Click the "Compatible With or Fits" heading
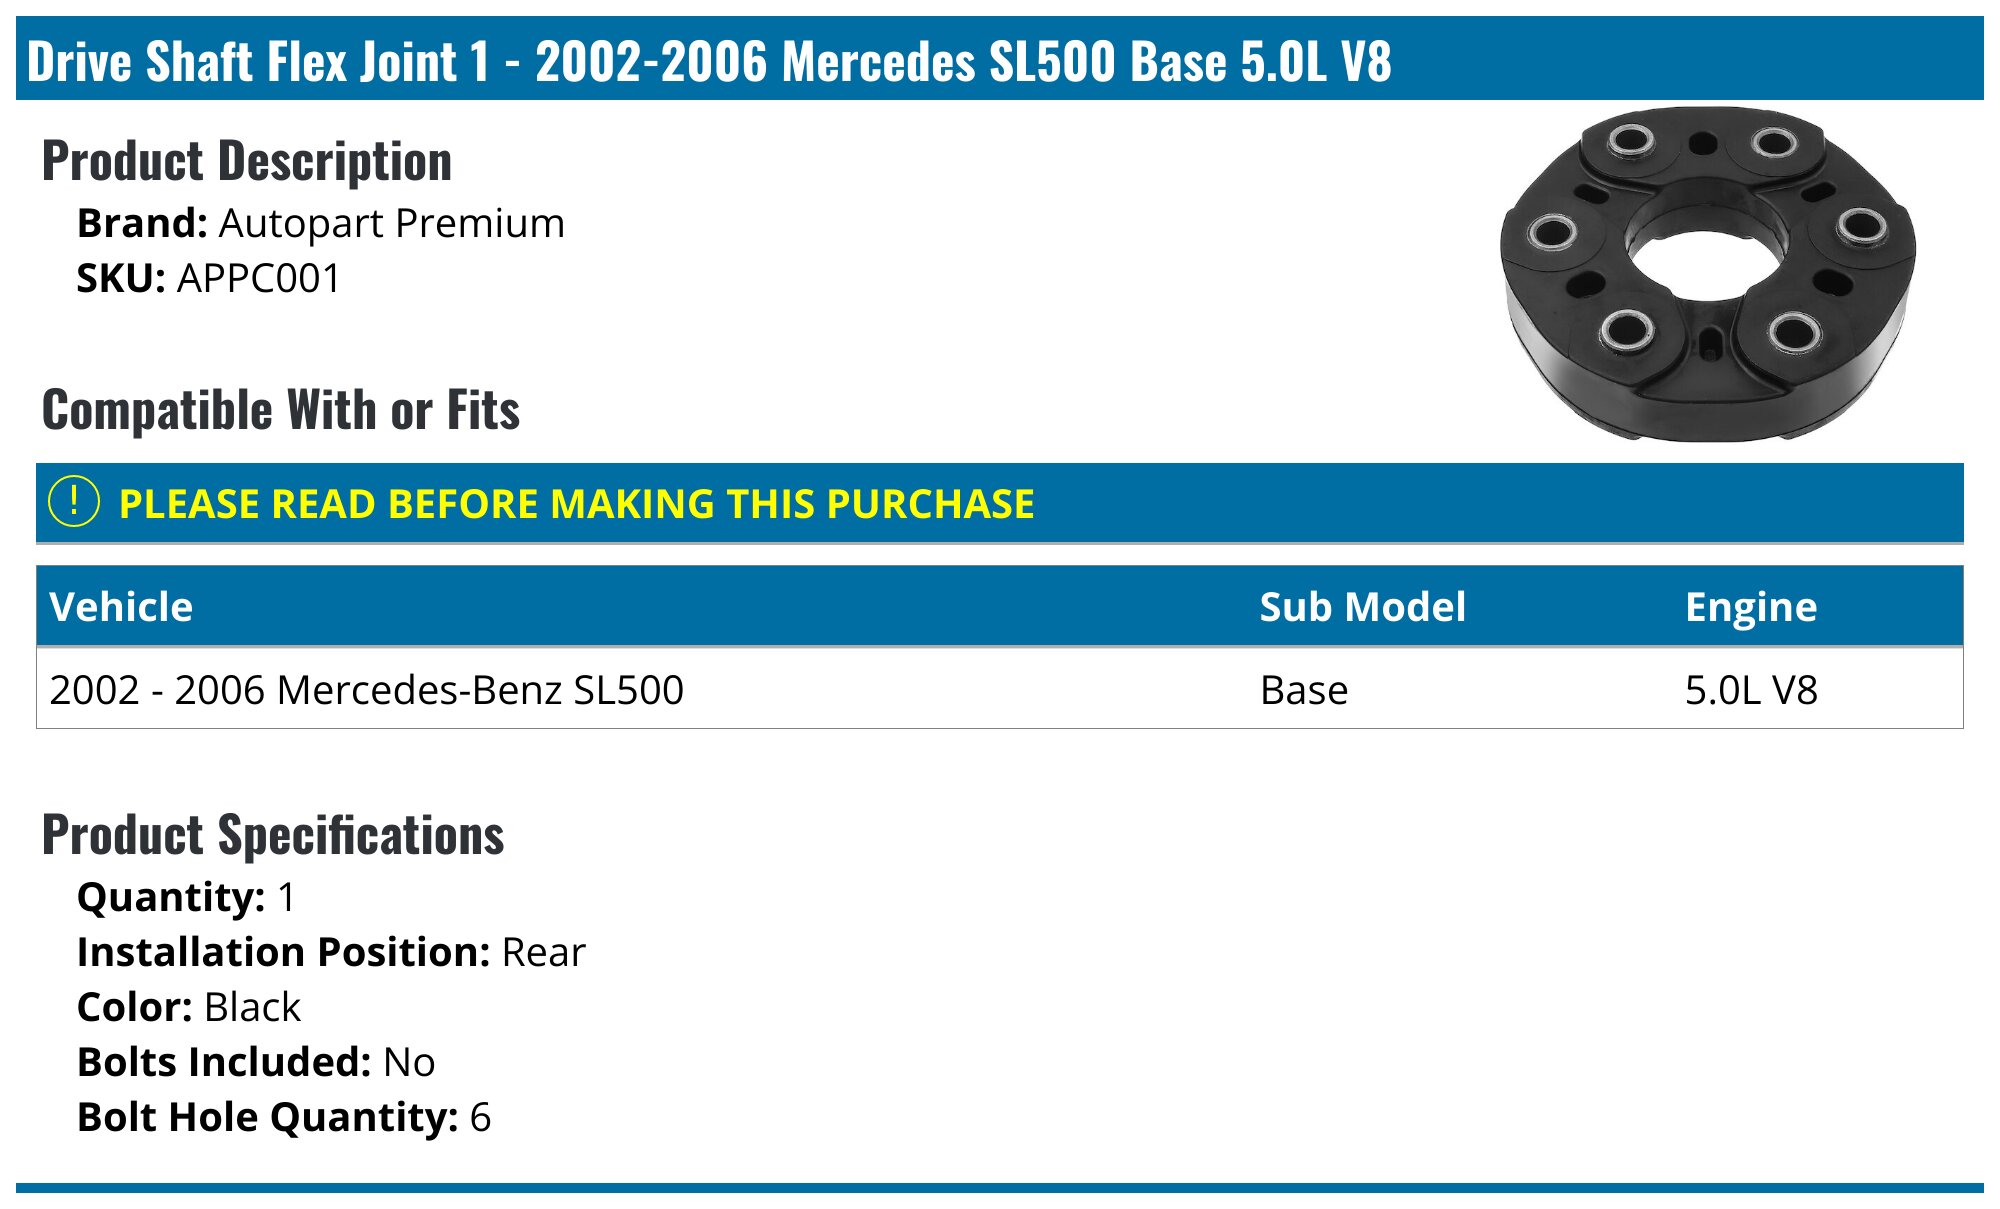The height and width of the screenshot is (1209, 2000). (x=281, y=410)
